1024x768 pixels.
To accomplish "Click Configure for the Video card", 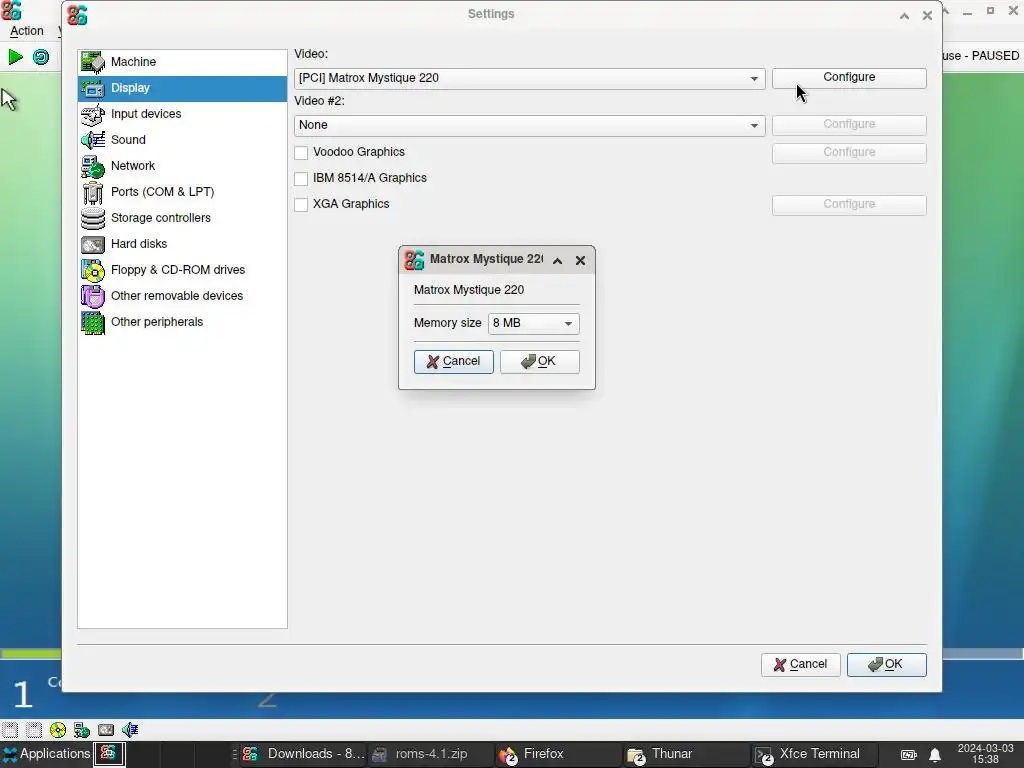I will (849, 78).
